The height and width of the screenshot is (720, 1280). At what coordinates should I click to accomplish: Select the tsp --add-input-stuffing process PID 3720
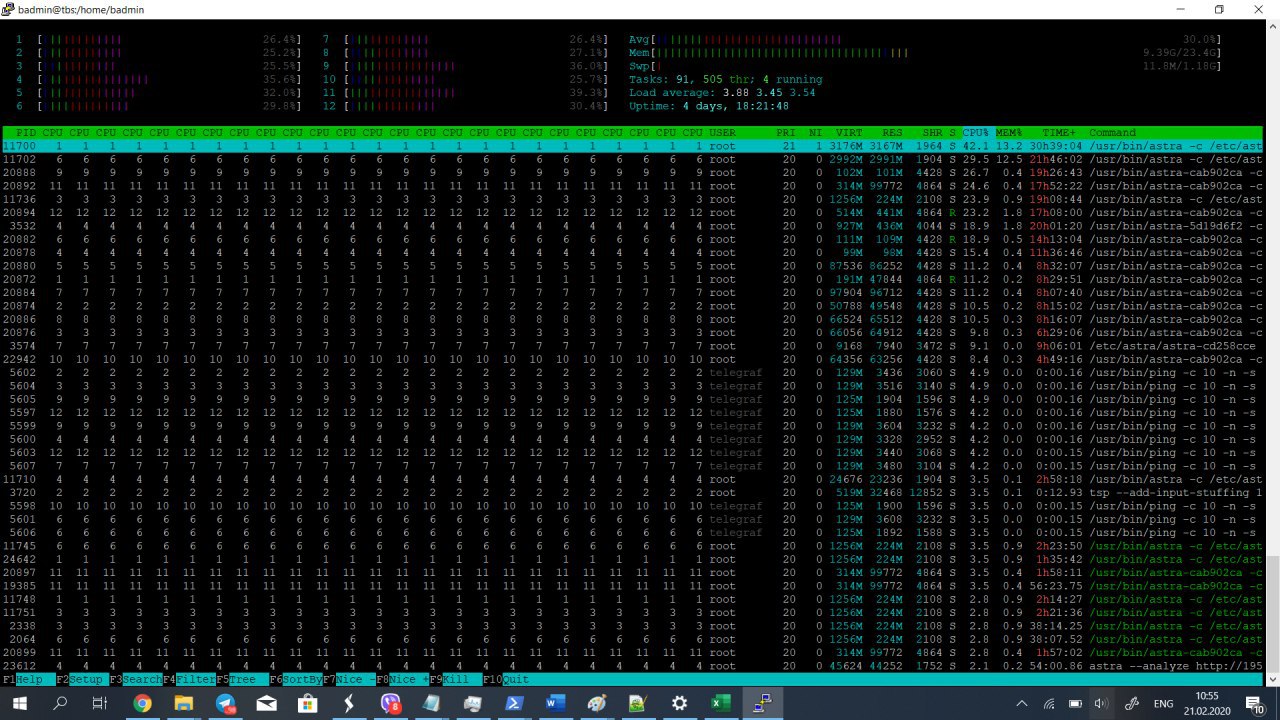click(x=632, y=492)
